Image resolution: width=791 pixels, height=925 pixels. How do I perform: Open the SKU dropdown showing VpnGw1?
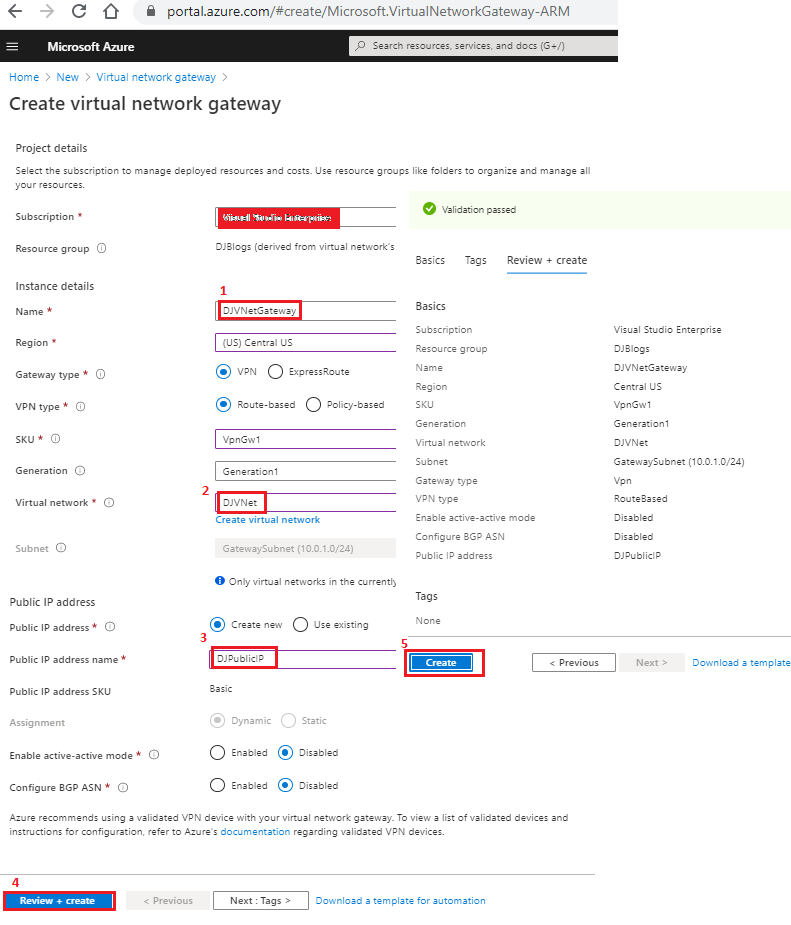306,439
